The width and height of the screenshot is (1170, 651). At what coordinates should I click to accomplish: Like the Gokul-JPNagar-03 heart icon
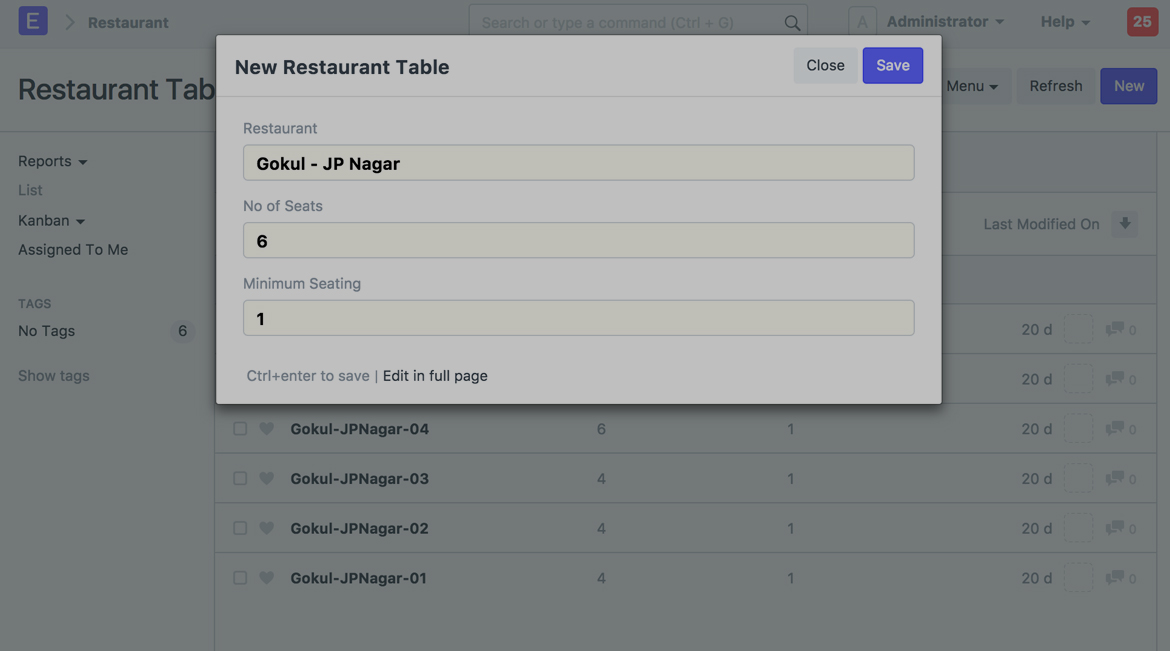pyautogui.click(x=267, y=479)
